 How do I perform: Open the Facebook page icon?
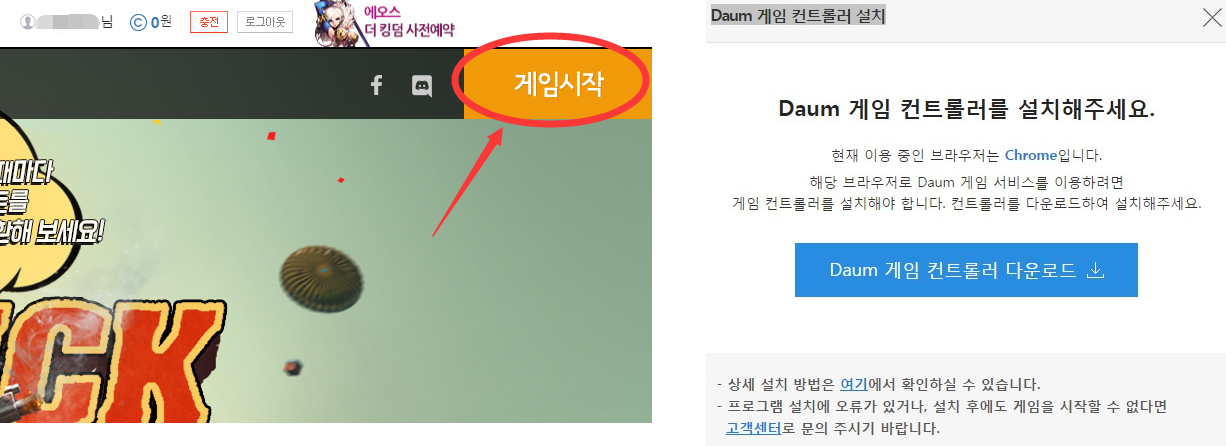pyautogui.click(x=376, y=86)
